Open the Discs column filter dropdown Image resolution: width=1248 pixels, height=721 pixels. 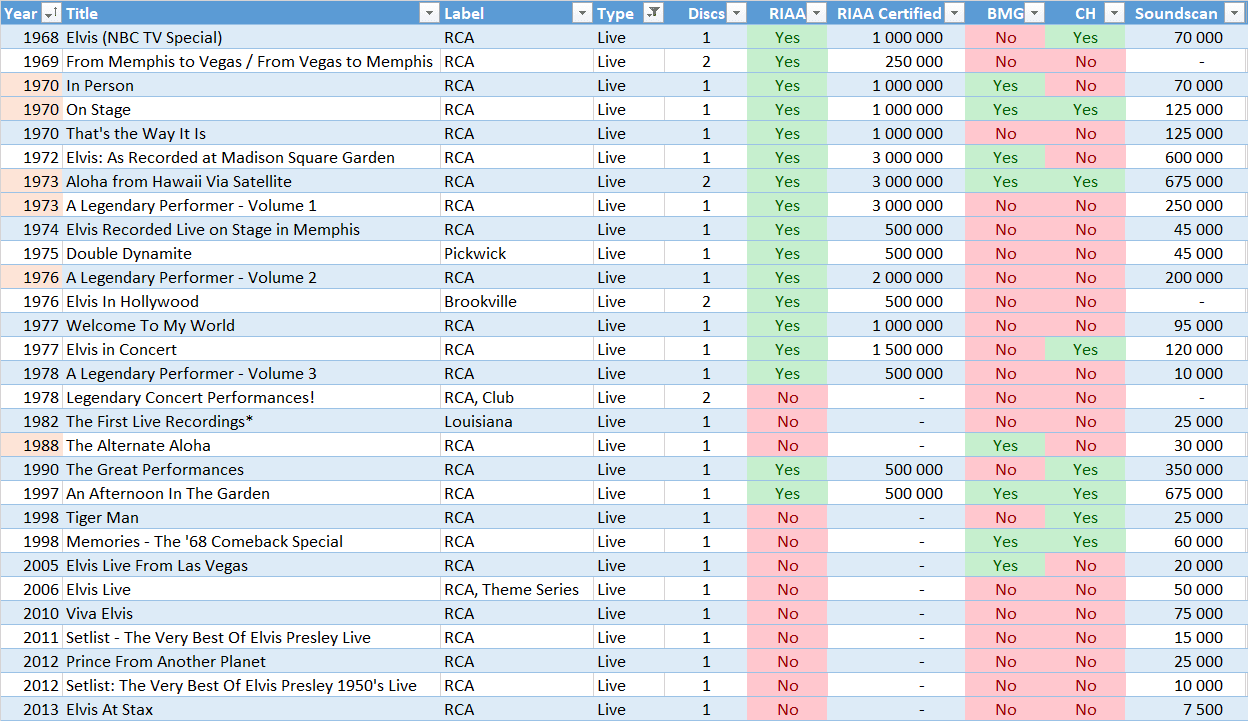coord(737,13)
